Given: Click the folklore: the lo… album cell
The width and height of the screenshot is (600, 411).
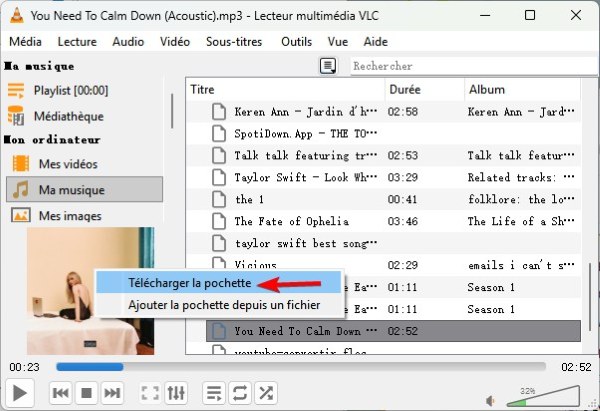Looking at the screenshot, I should (x=521, y=199).
